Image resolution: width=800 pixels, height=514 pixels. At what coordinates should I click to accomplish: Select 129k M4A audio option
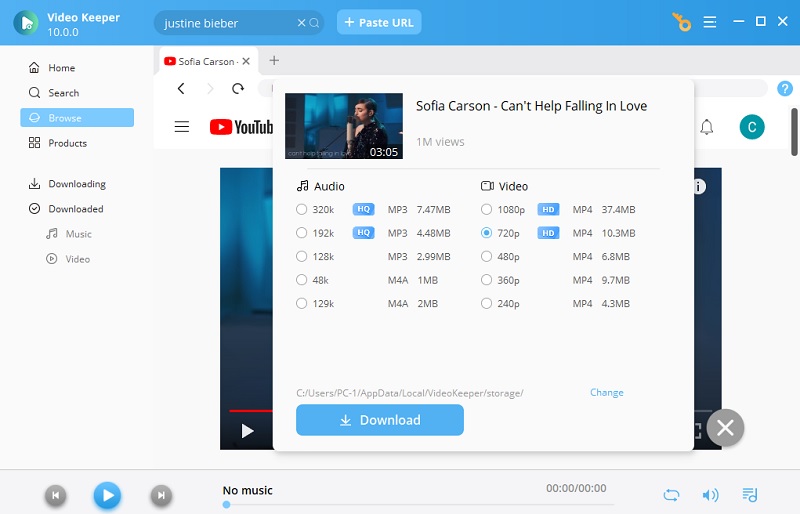click(302, 303)
